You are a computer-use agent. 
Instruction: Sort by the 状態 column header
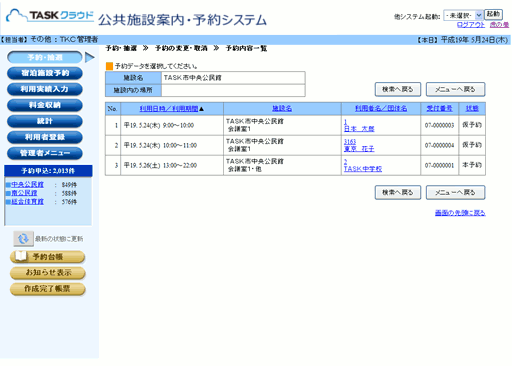(x=472, y=109)
